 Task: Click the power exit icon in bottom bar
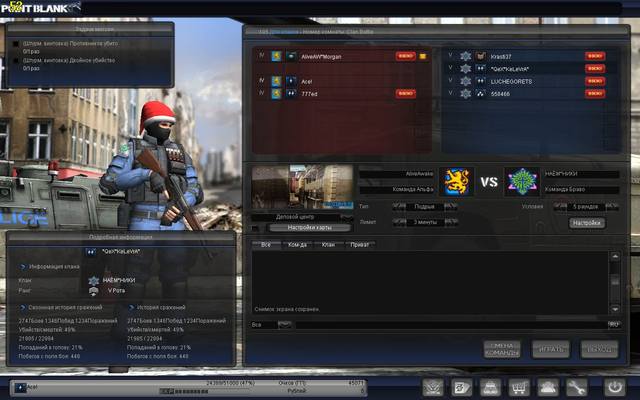pyautogui.click(x=615, y=387)
